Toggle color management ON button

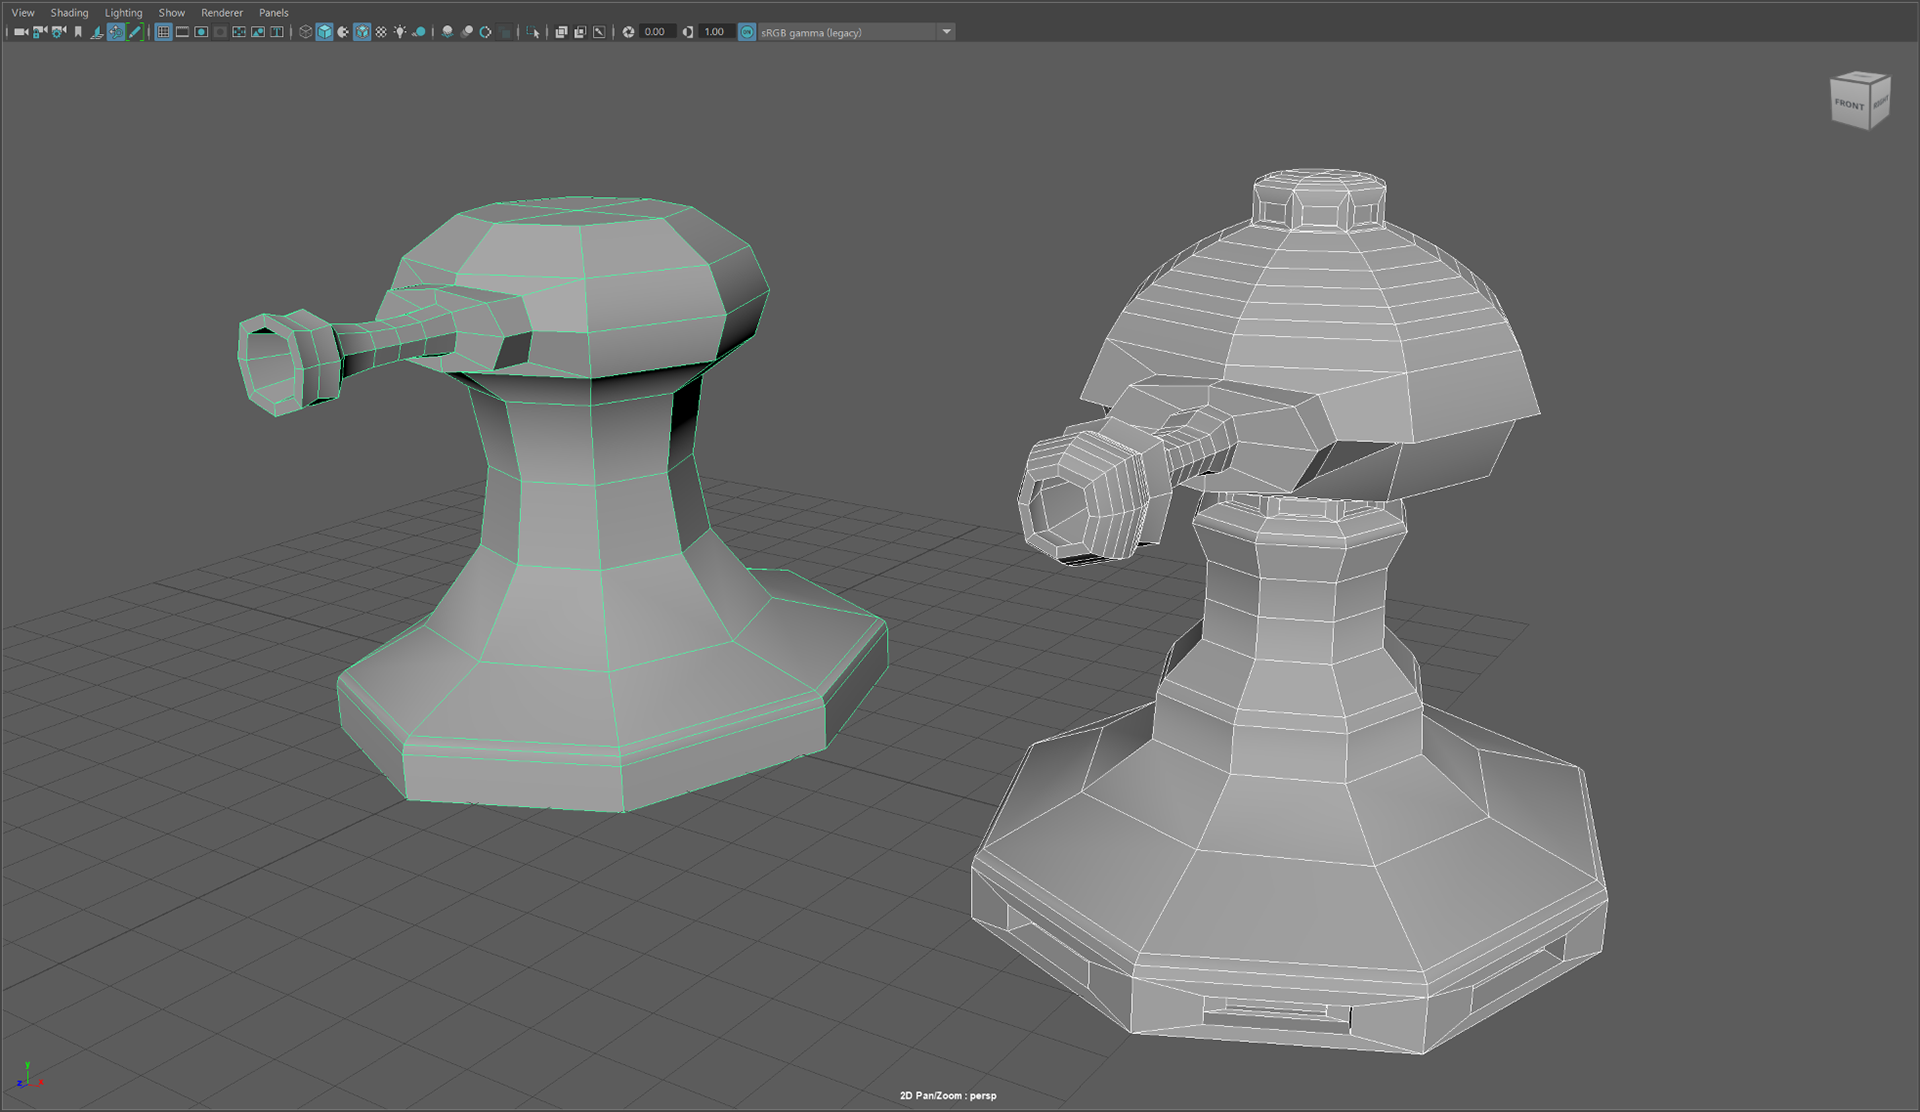(x=747, y=32)
